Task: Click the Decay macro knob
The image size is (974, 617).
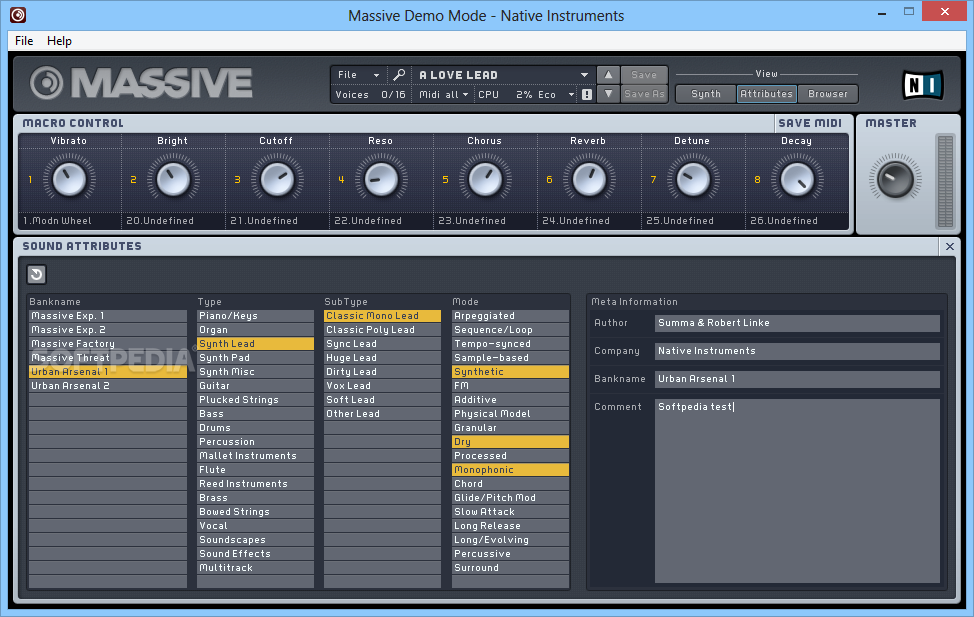Action: click(797, 180)
